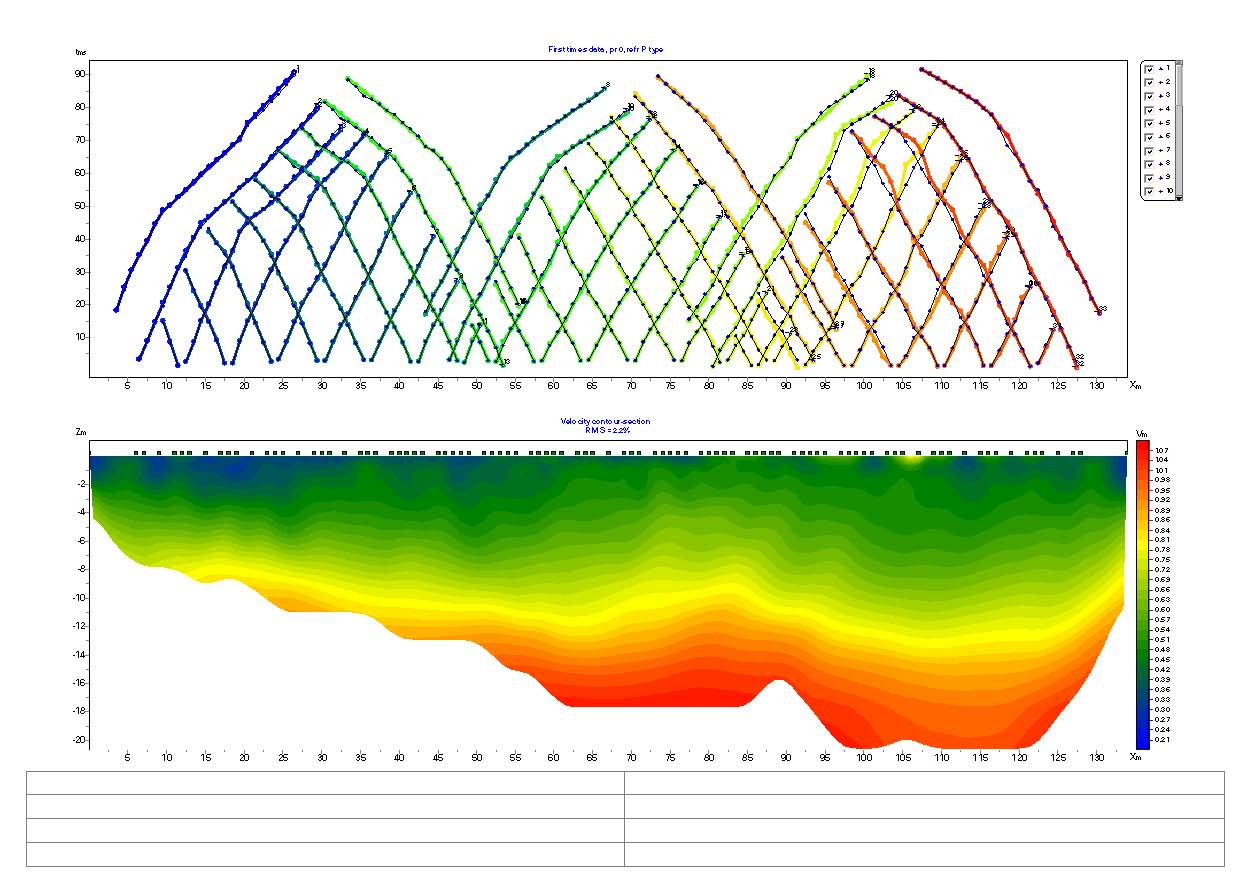The width and height of the screenshot is (1252, 885).
Task: Toggle the series 3 legend checkbox
Action: click(x=1150, y=95)
